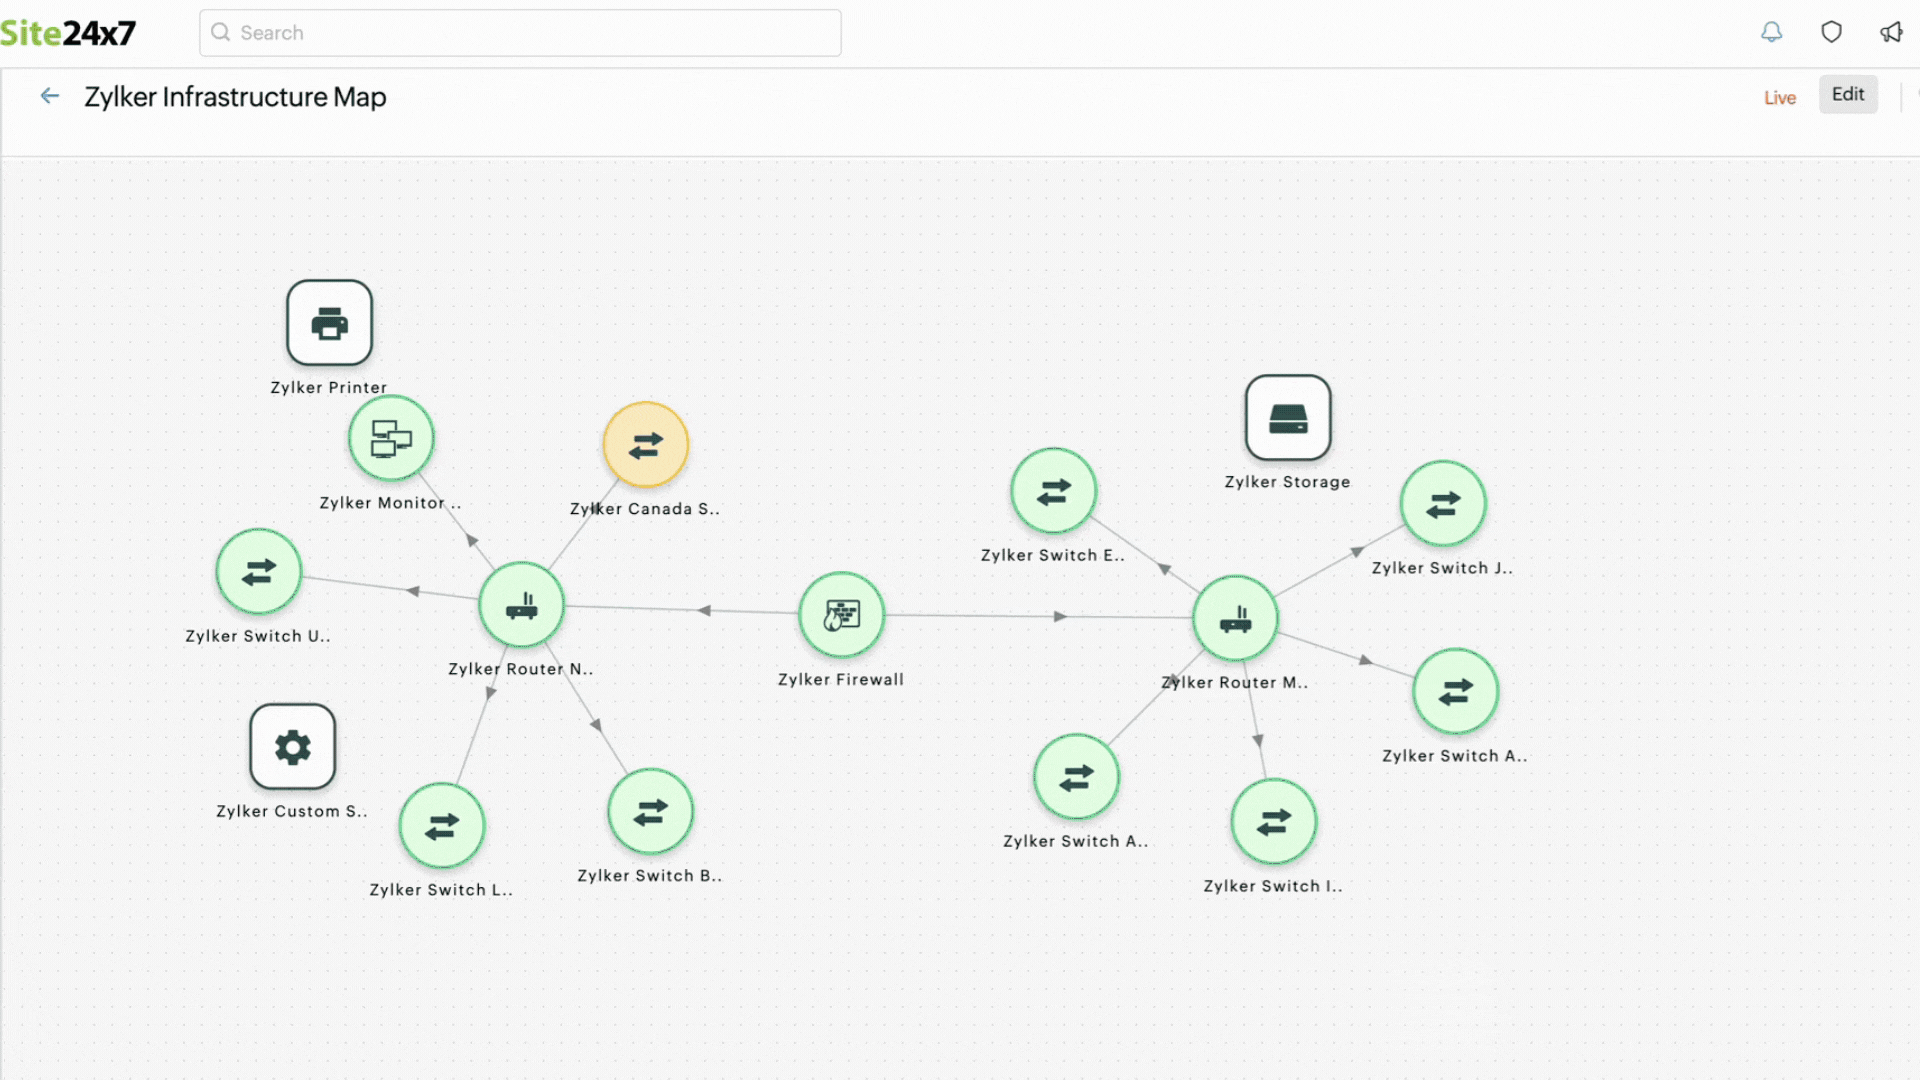
Task: Click the Site24x7 logo top left
Action: [70, 33]
